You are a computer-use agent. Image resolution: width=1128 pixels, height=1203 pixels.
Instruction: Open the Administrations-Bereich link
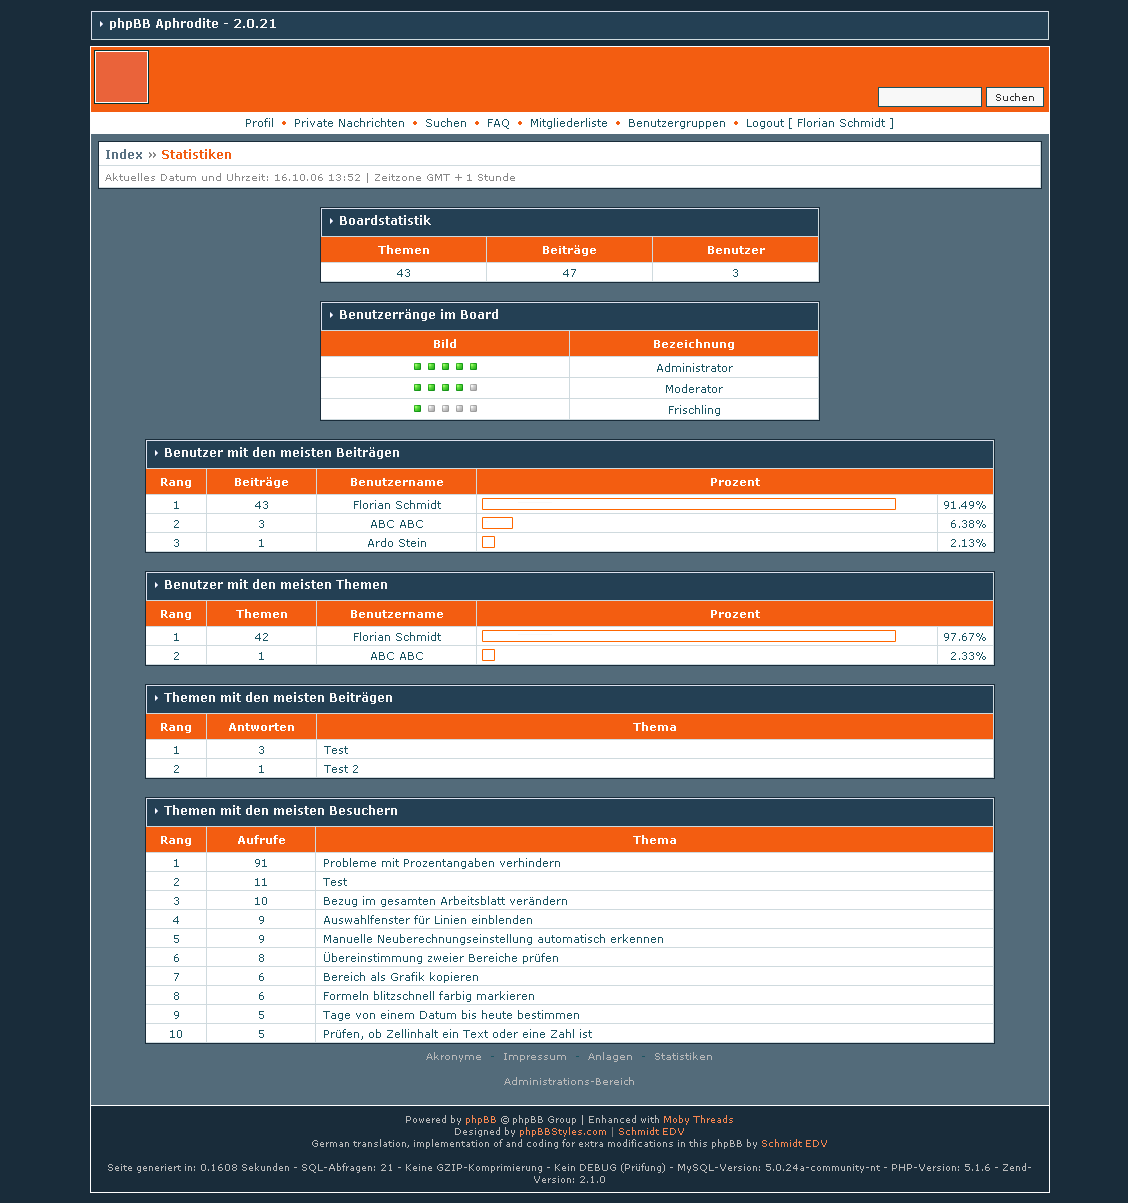click(x=569, y=1081)
